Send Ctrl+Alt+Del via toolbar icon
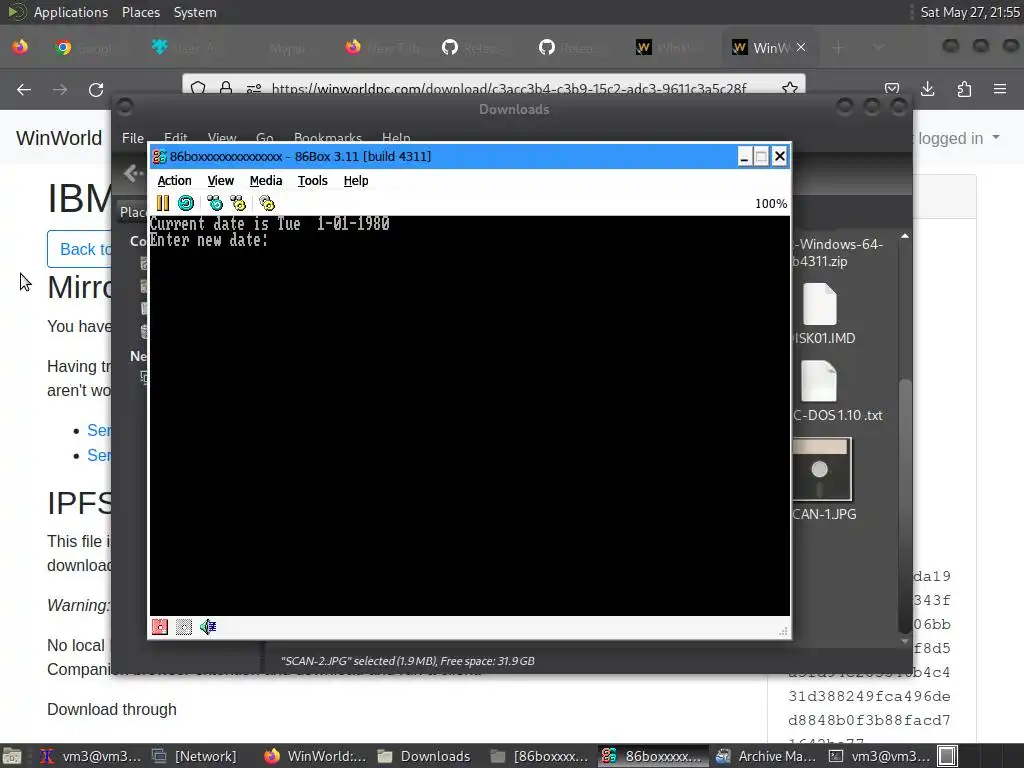The height and width of the screenshot is (768, 1024). pyautogui.click(x=215, y=203)
